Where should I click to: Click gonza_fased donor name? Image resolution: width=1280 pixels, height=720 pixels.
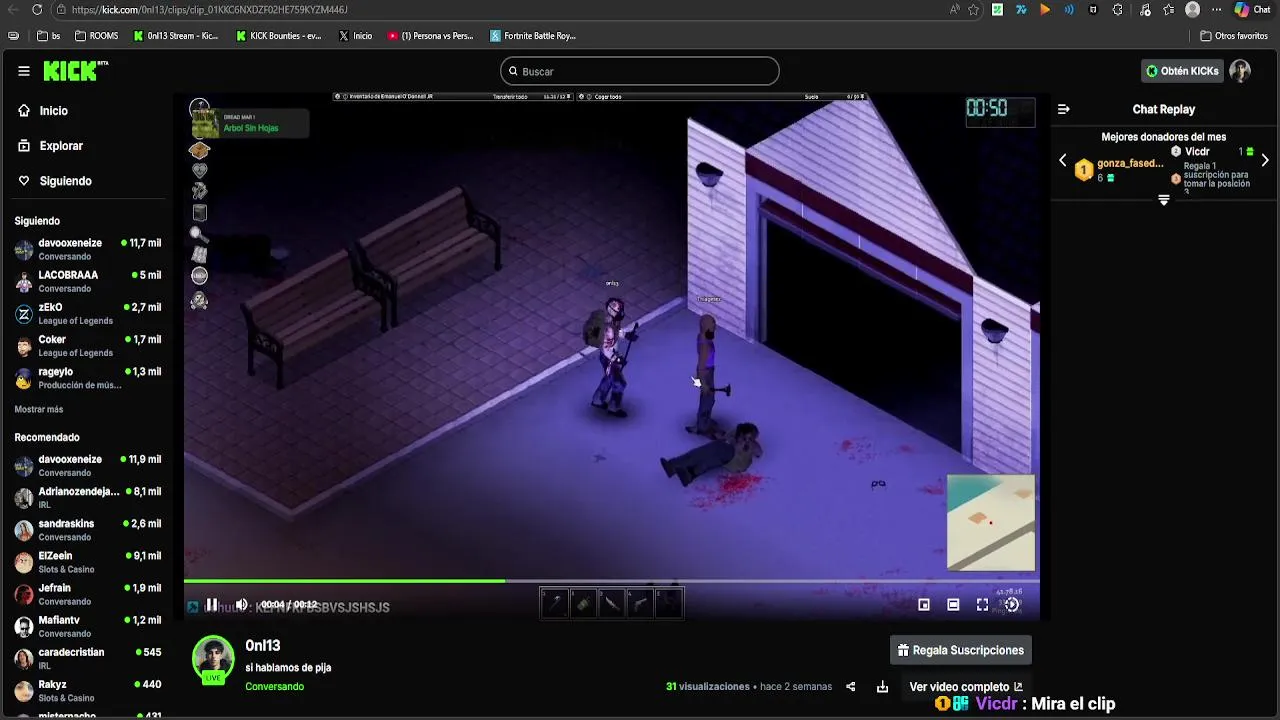[x=1130, y=163]
